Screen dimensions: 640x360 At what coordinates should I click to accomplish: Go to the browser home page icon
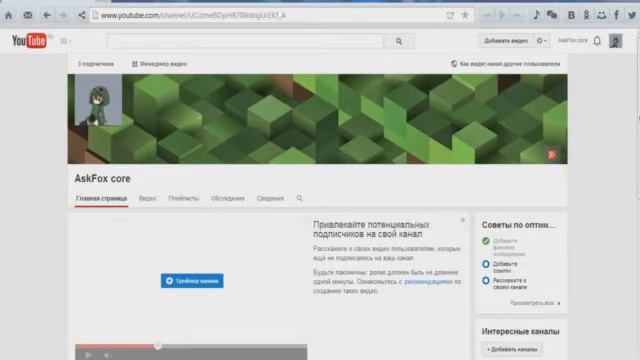pos(9,16)
